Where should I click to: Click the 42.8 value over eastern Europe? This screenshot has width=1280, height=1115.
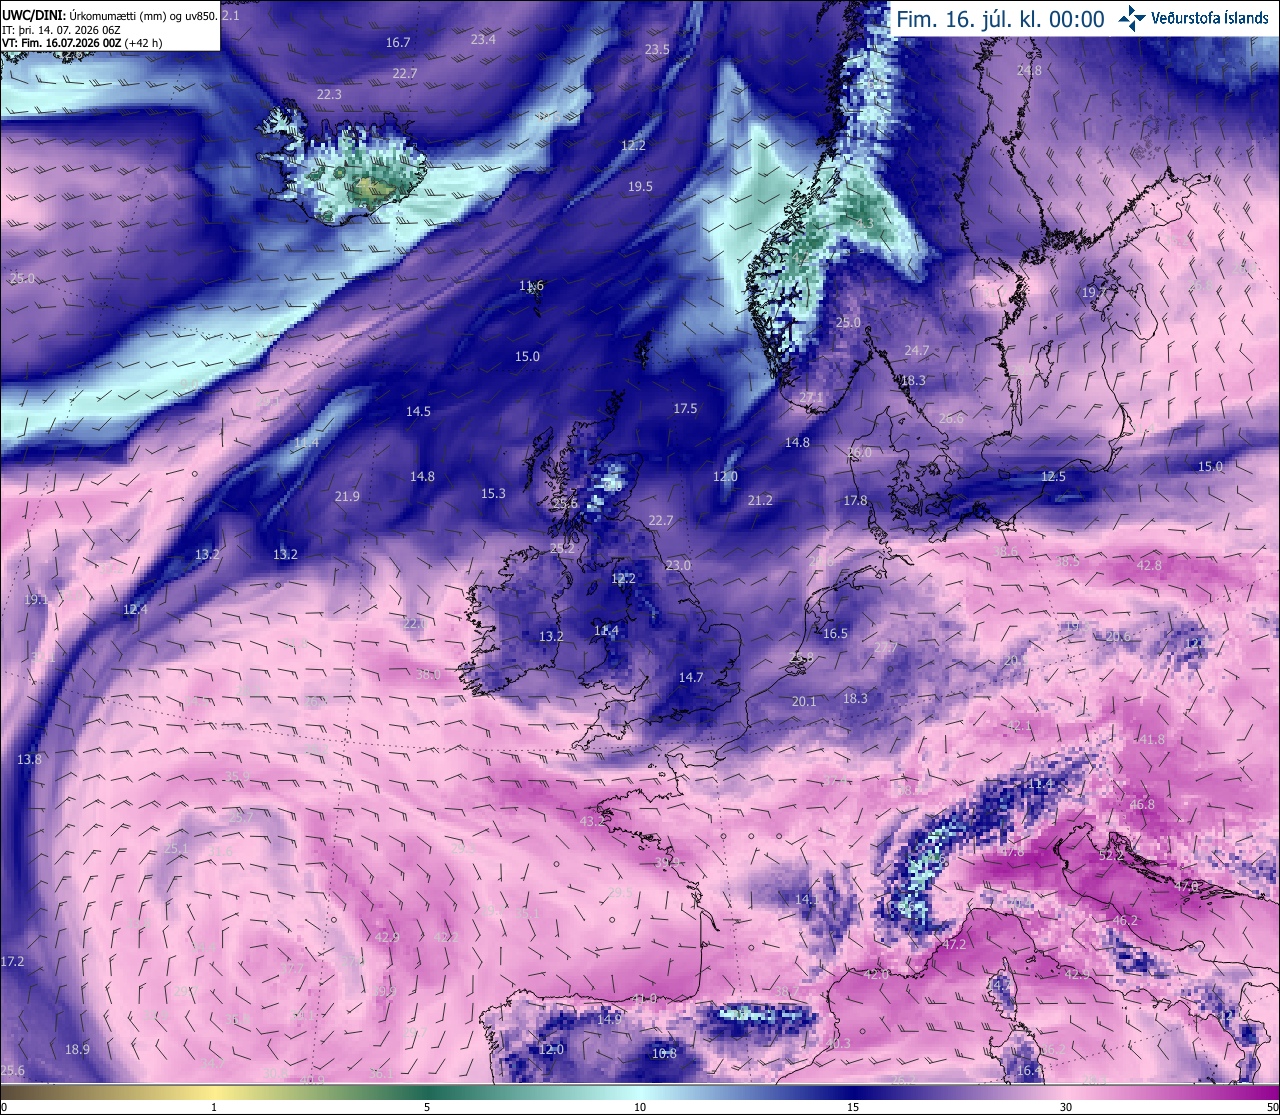pos(1149,565)
